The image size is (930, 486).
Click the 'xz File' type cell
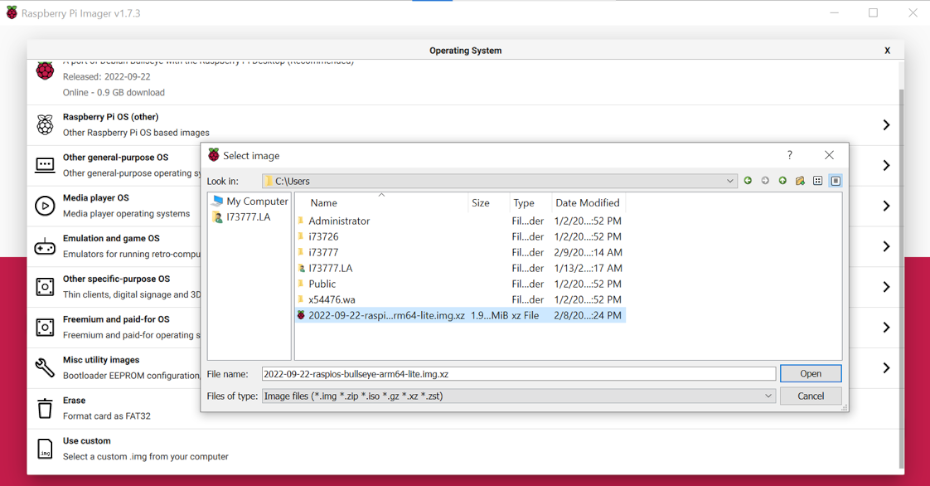pyautogui.click(x=525, y=315)
